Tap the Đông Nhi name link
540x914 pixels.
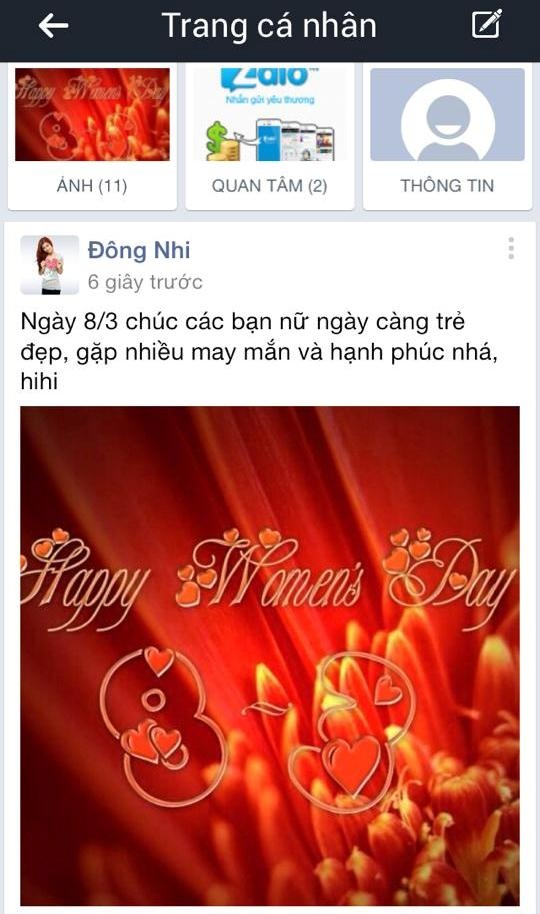139,250
